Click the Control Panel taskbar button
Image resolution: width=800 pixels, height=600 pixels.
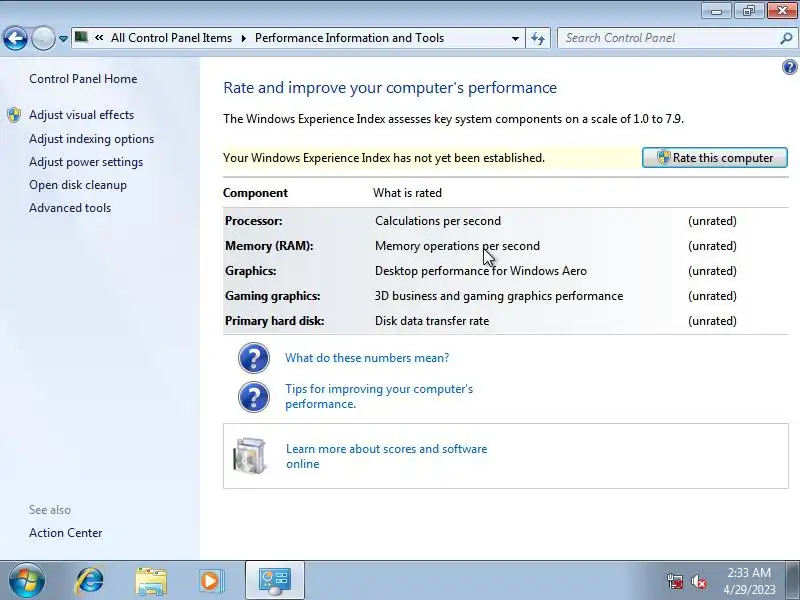275,580
